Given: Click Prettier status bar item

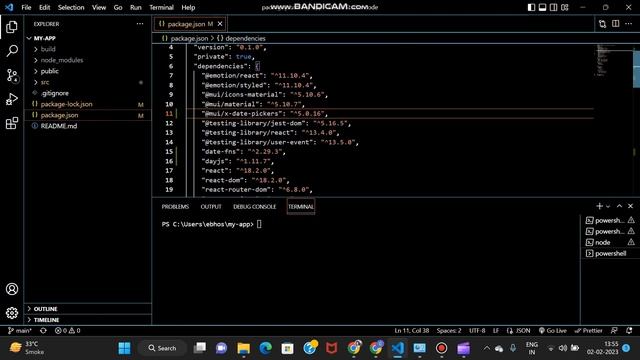Looking at the screenshot, I should 588,331.
